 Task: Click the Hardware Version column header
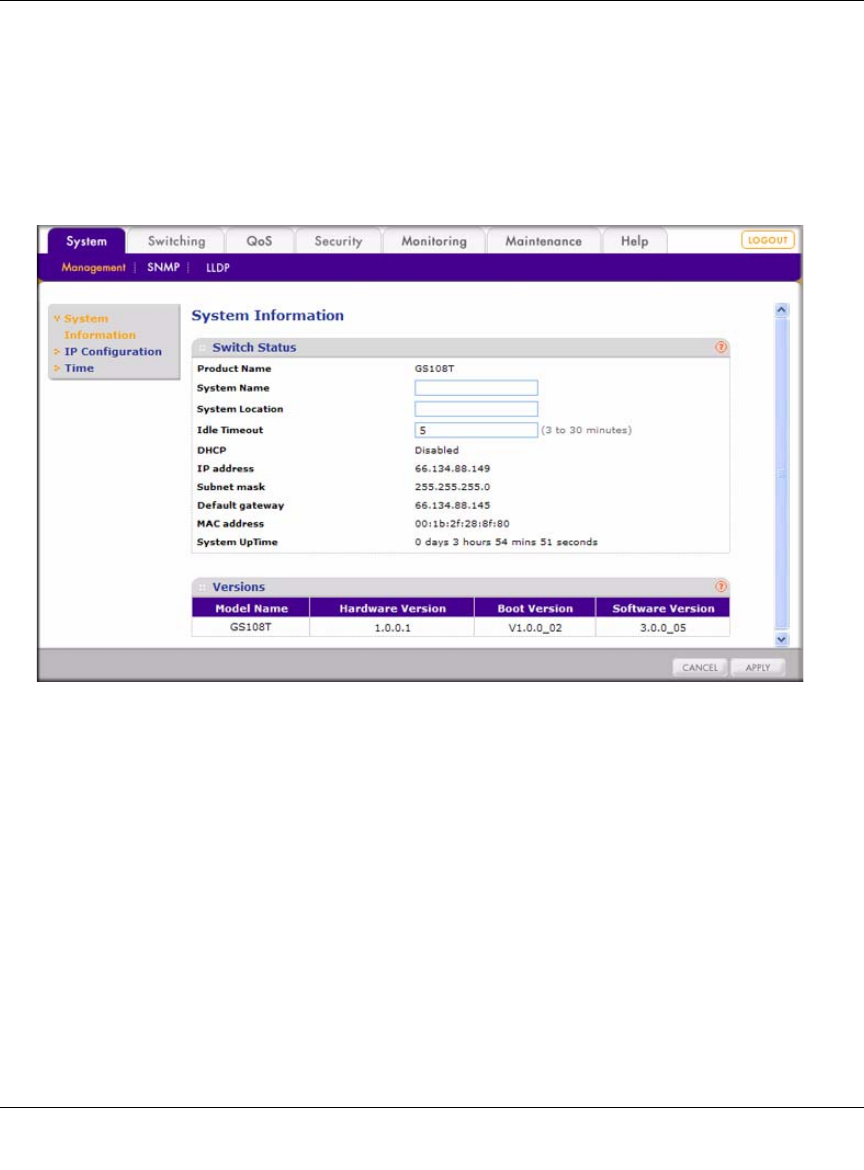point(392,608)
